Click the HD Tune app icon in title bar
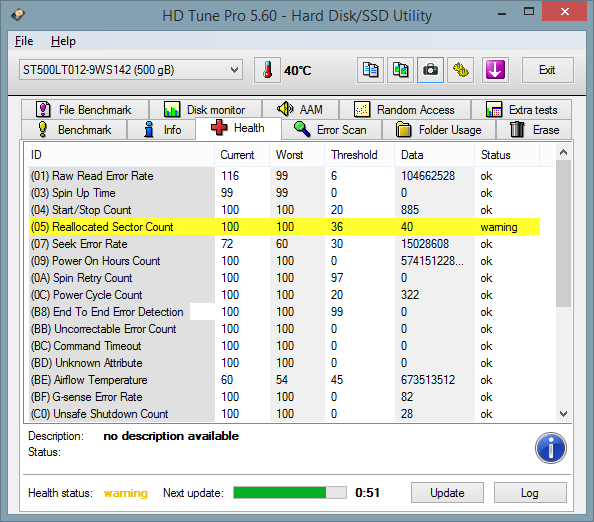This screenshot has height=522, width=594. 18,15
